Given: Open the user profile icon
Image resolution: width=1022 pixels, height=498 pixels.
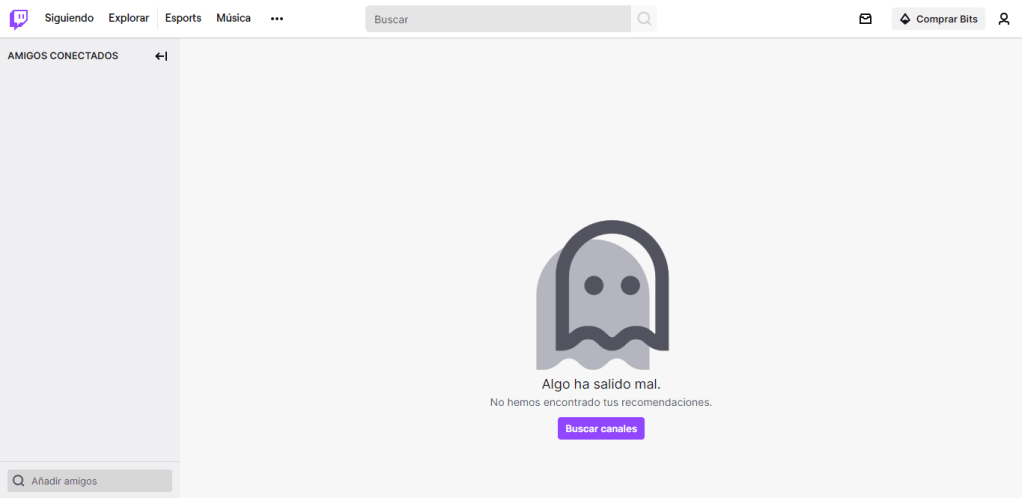Looking at the screenshot, I should coord(1003,19).
